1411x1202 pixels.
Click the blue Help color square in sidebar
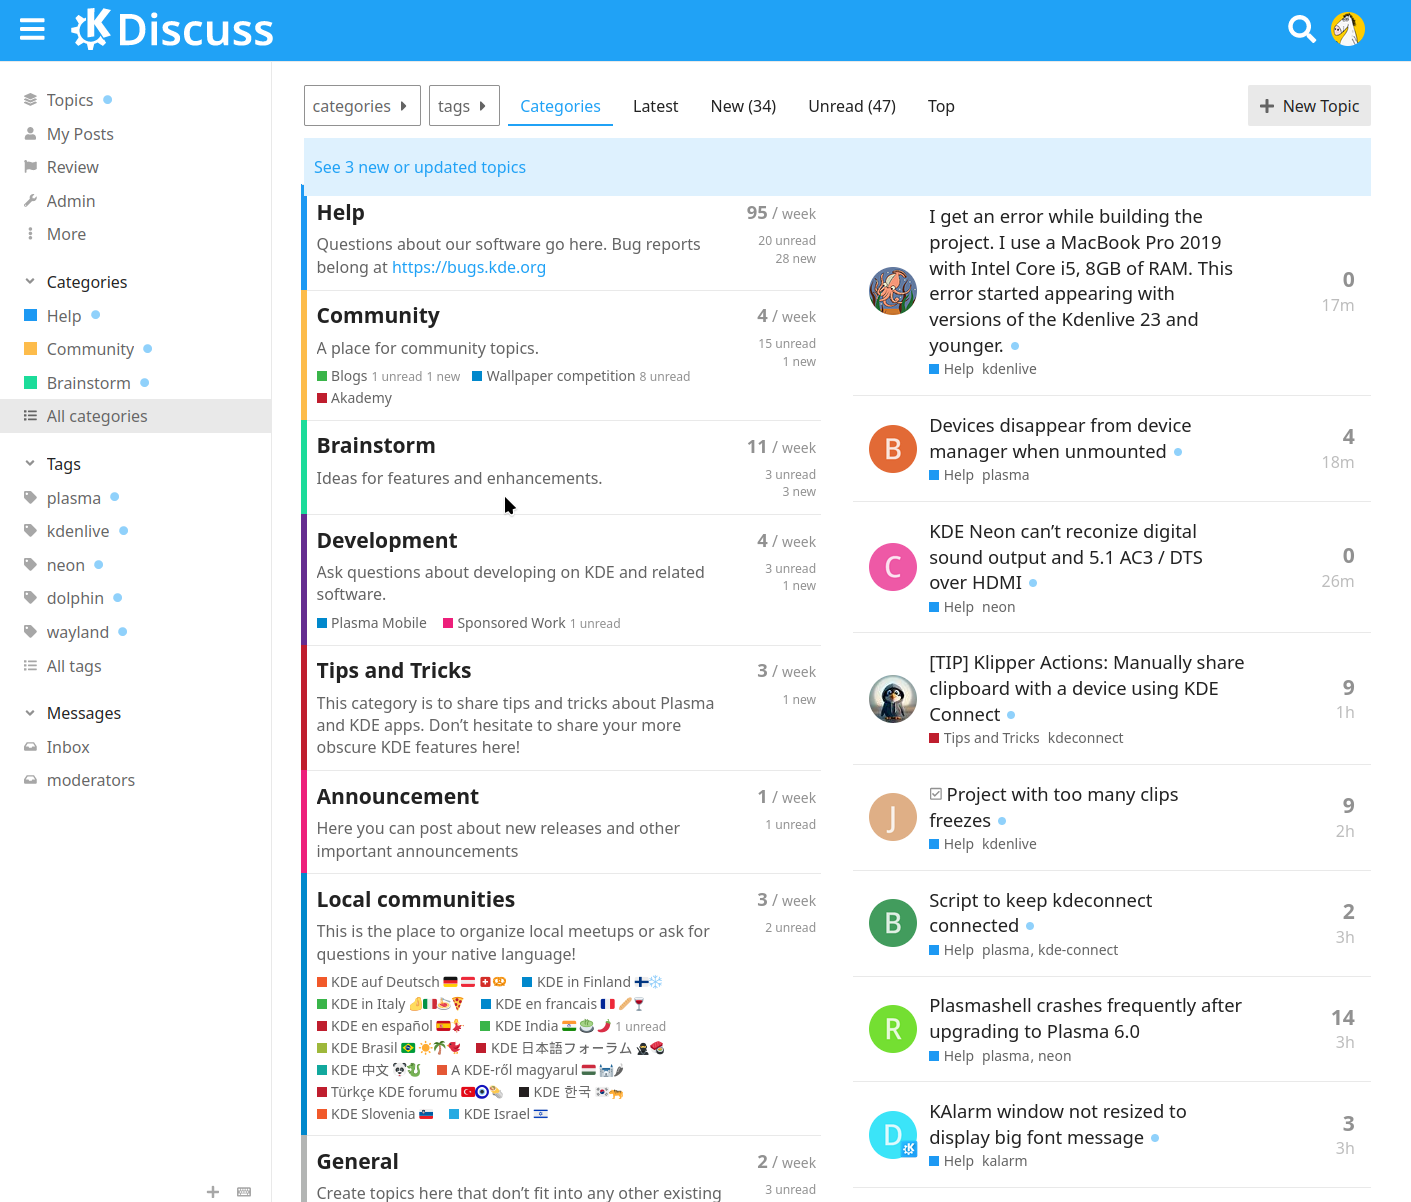pos(30,315)
